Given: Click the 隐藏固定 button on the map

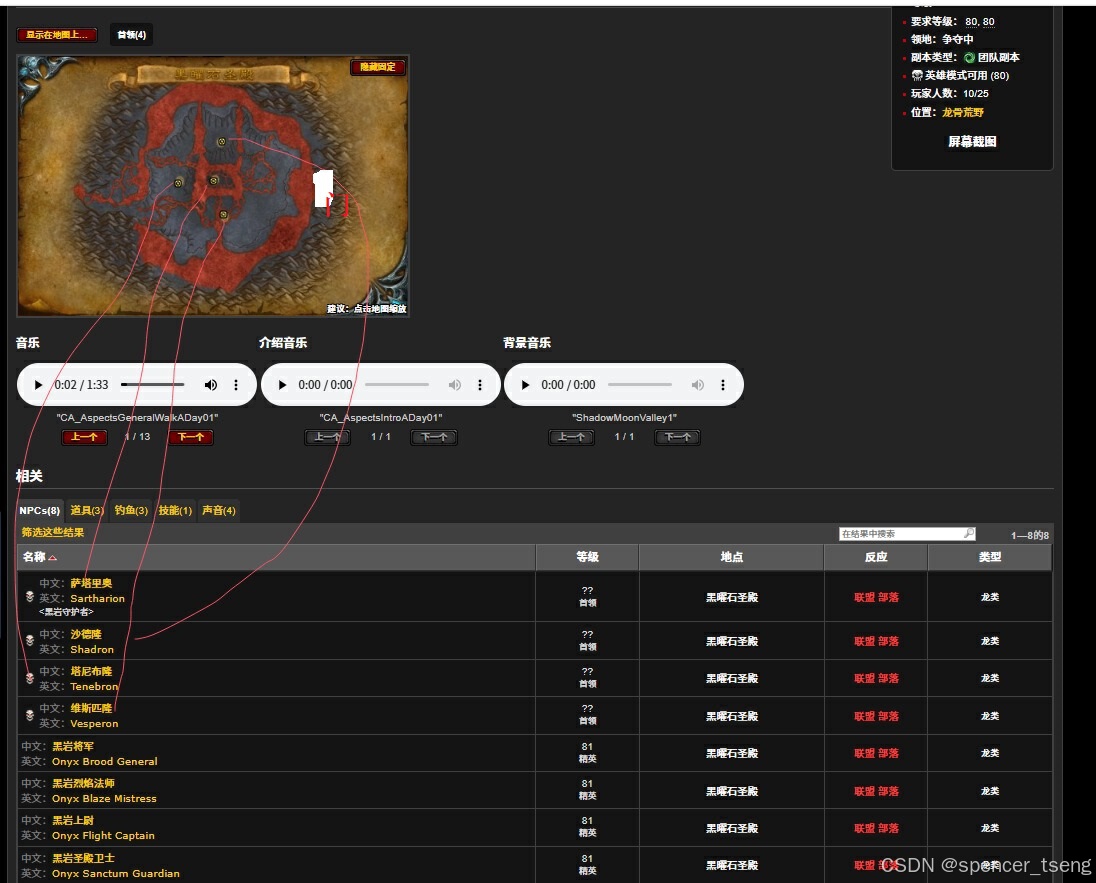Looking at the screenshot, I should click(377, 67).
